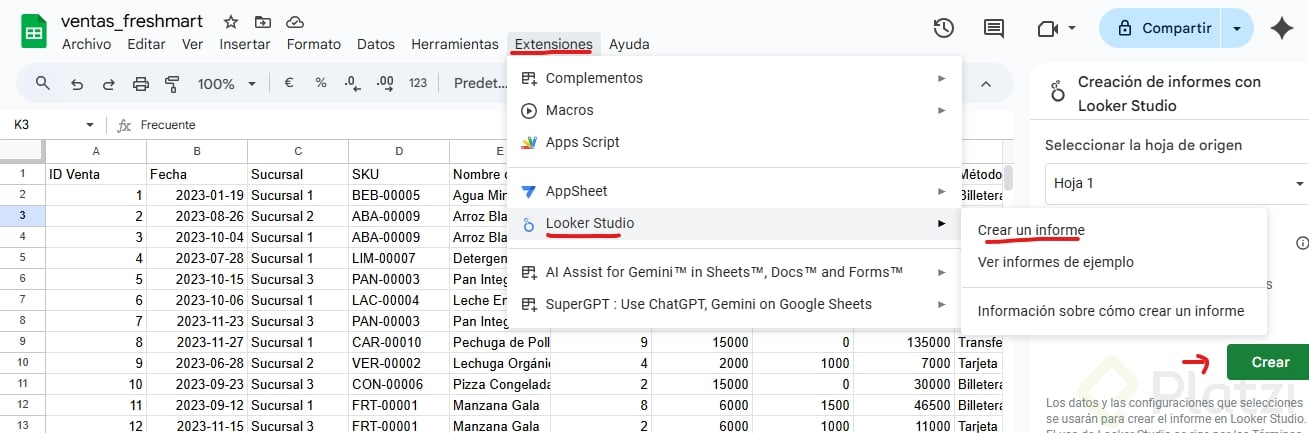Click the move to folder icon
The height and width of the screenshot is (433, 1309).
[262, 21]
